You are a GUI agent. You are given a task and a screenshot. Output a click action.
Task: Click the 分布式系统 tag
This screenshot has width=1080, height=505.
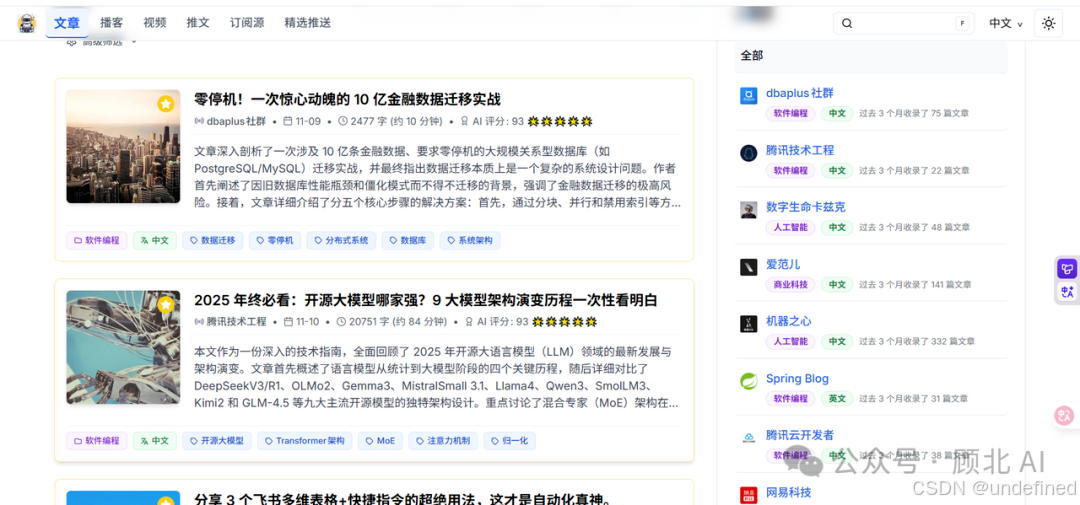click(x=341, y=240)
